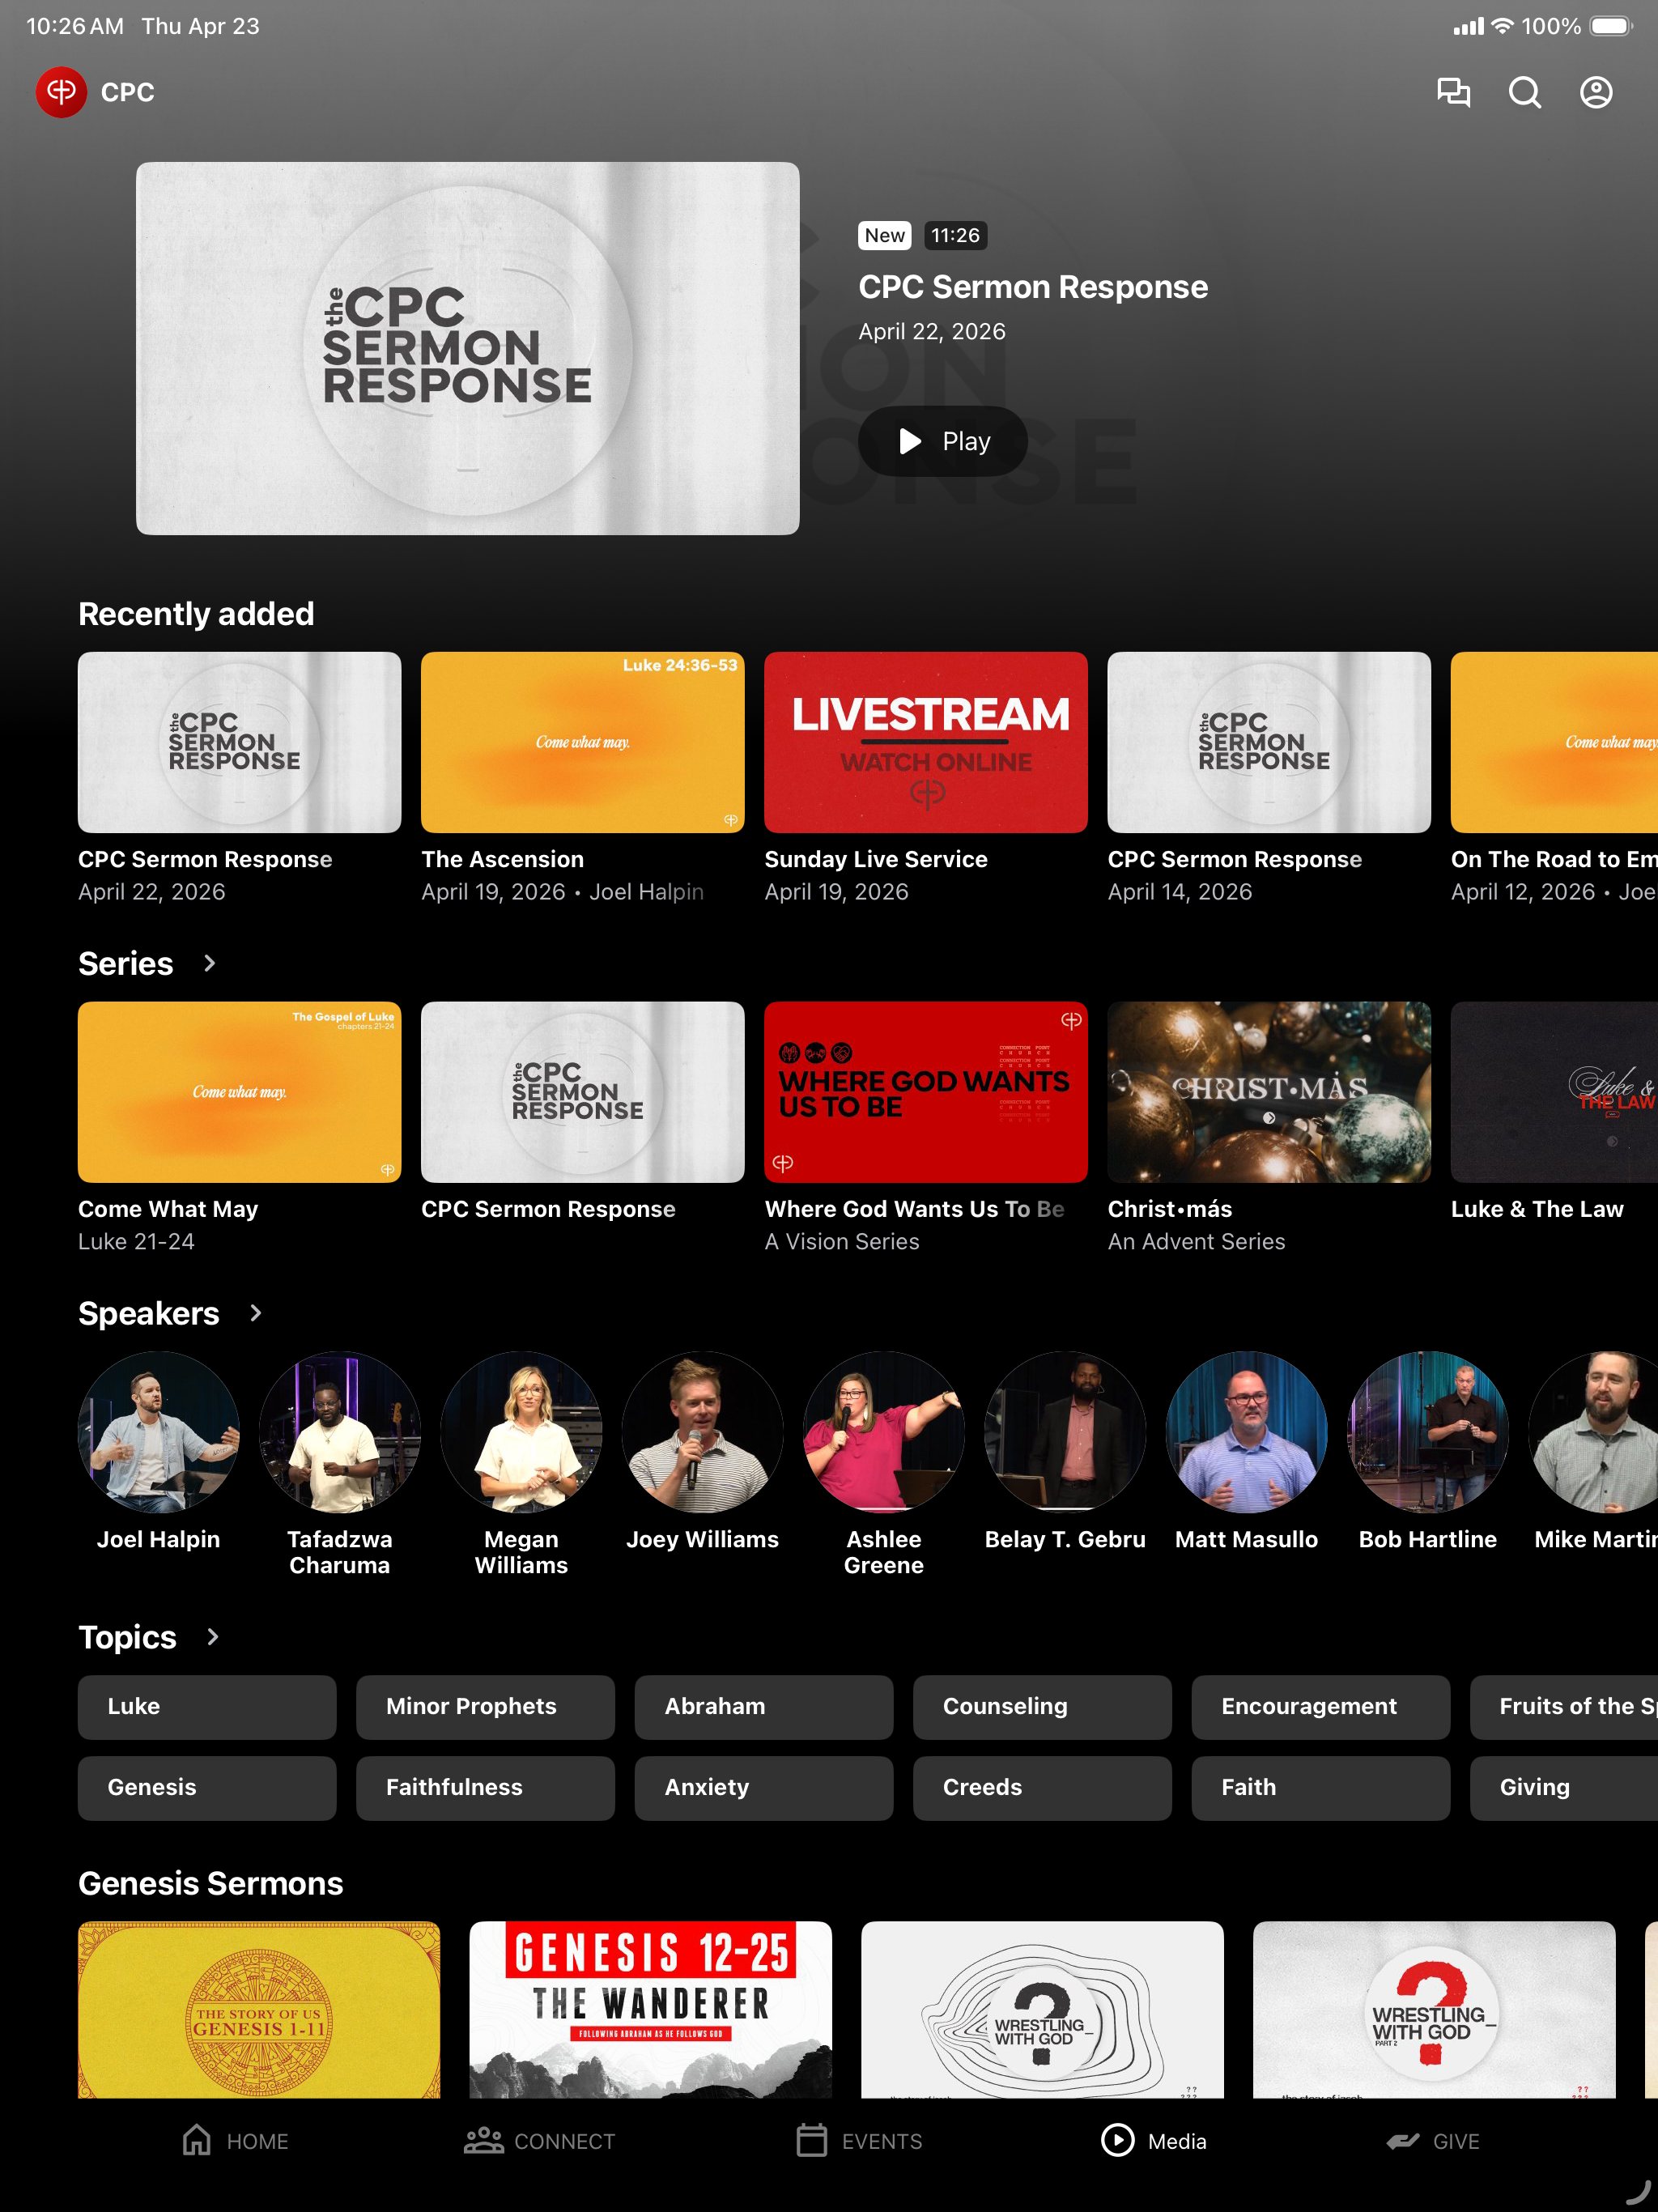Screen dimensions: 1658x2212
Task: Open the black Wrestling With God thumbnail
Action: [x=1042, y=2009]
